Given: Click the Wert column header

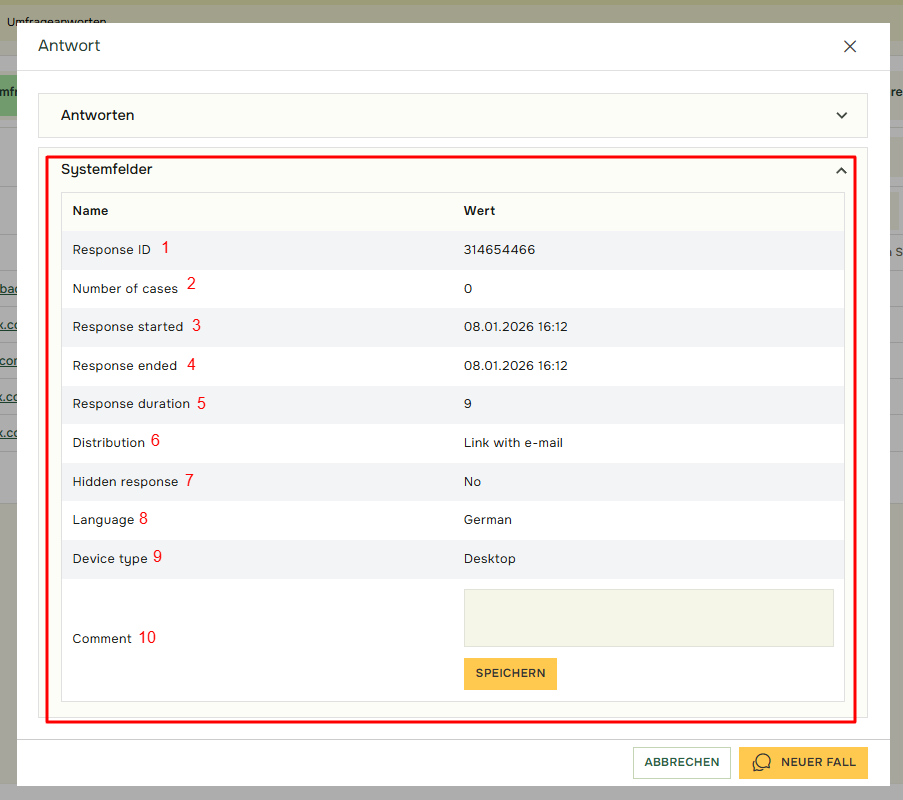Looking at the screenshot, I should tap(479, 211).
